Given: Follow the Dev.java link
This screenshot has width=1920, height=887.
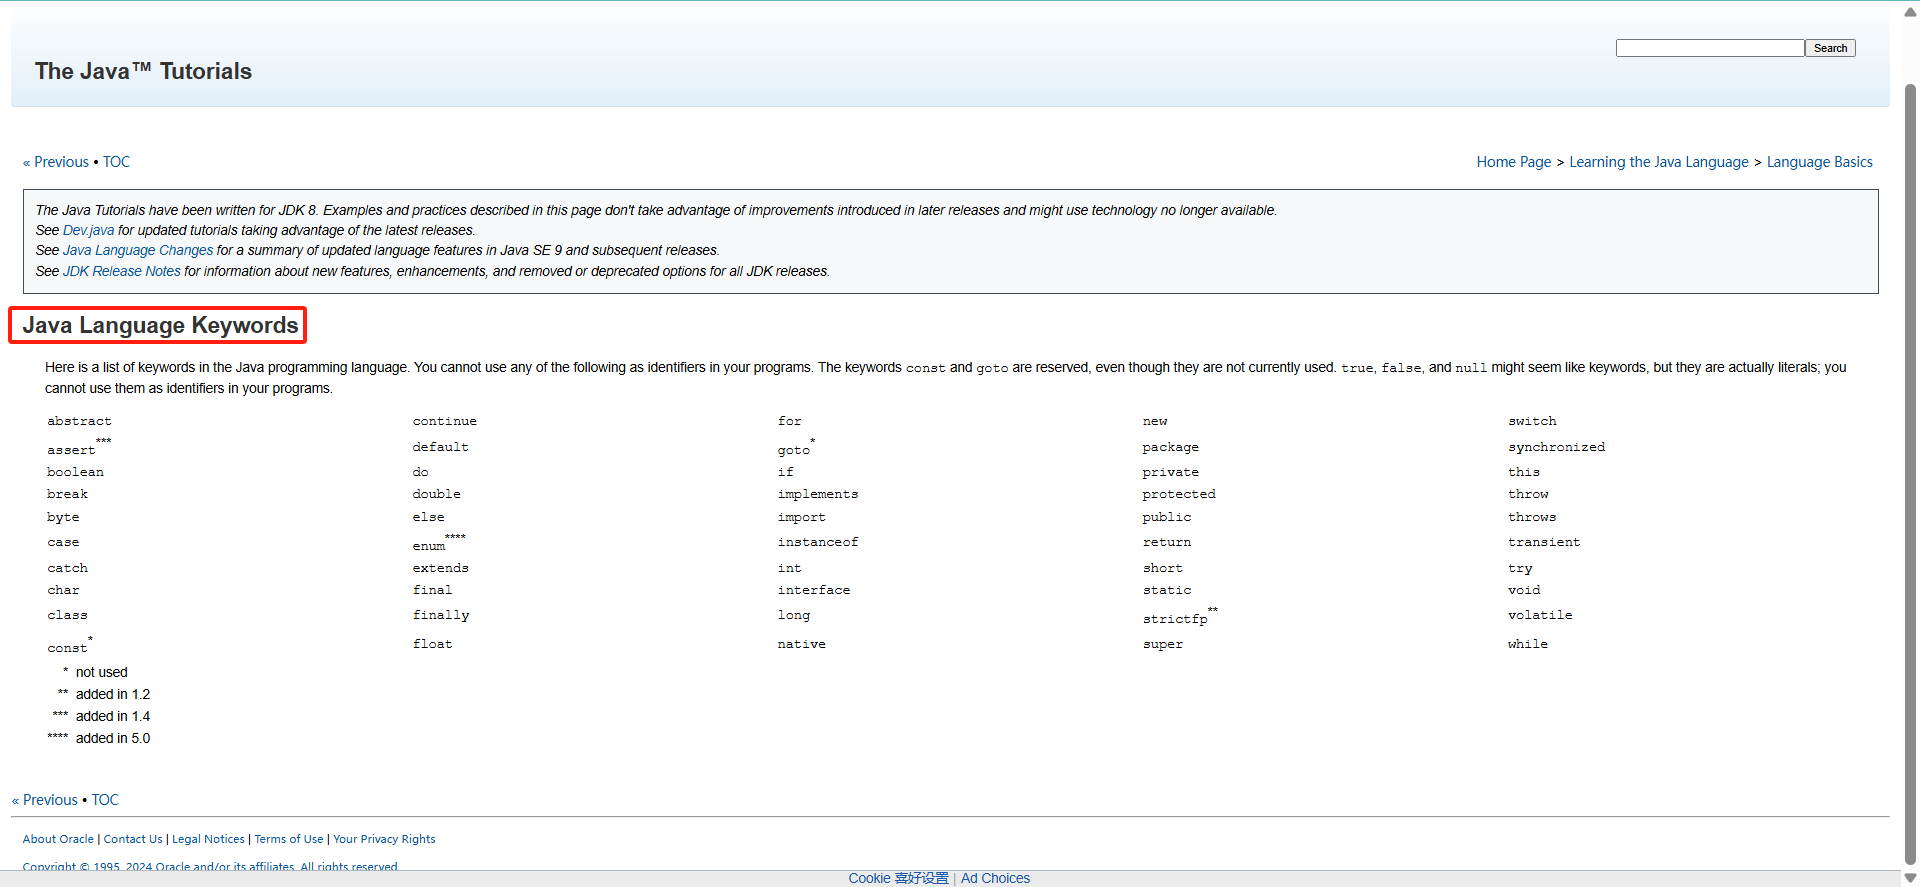Looking at the screenshot, I should click(89, 230).
